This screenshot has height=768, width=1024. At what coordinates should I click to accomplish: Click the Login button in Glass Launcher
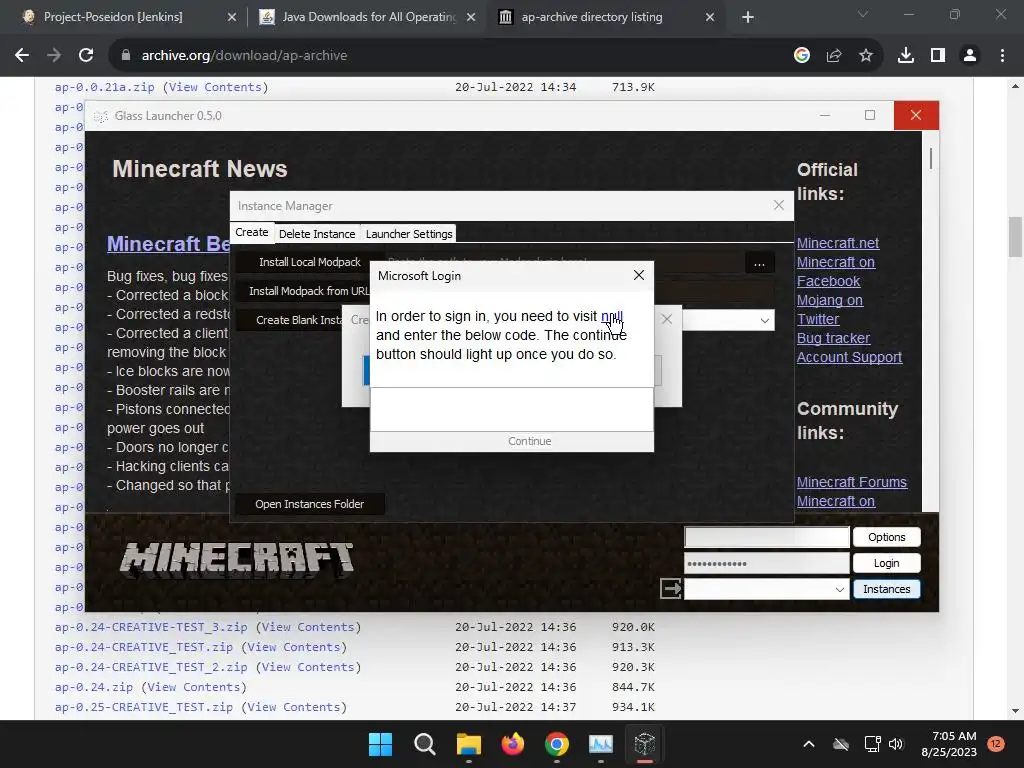886,563
